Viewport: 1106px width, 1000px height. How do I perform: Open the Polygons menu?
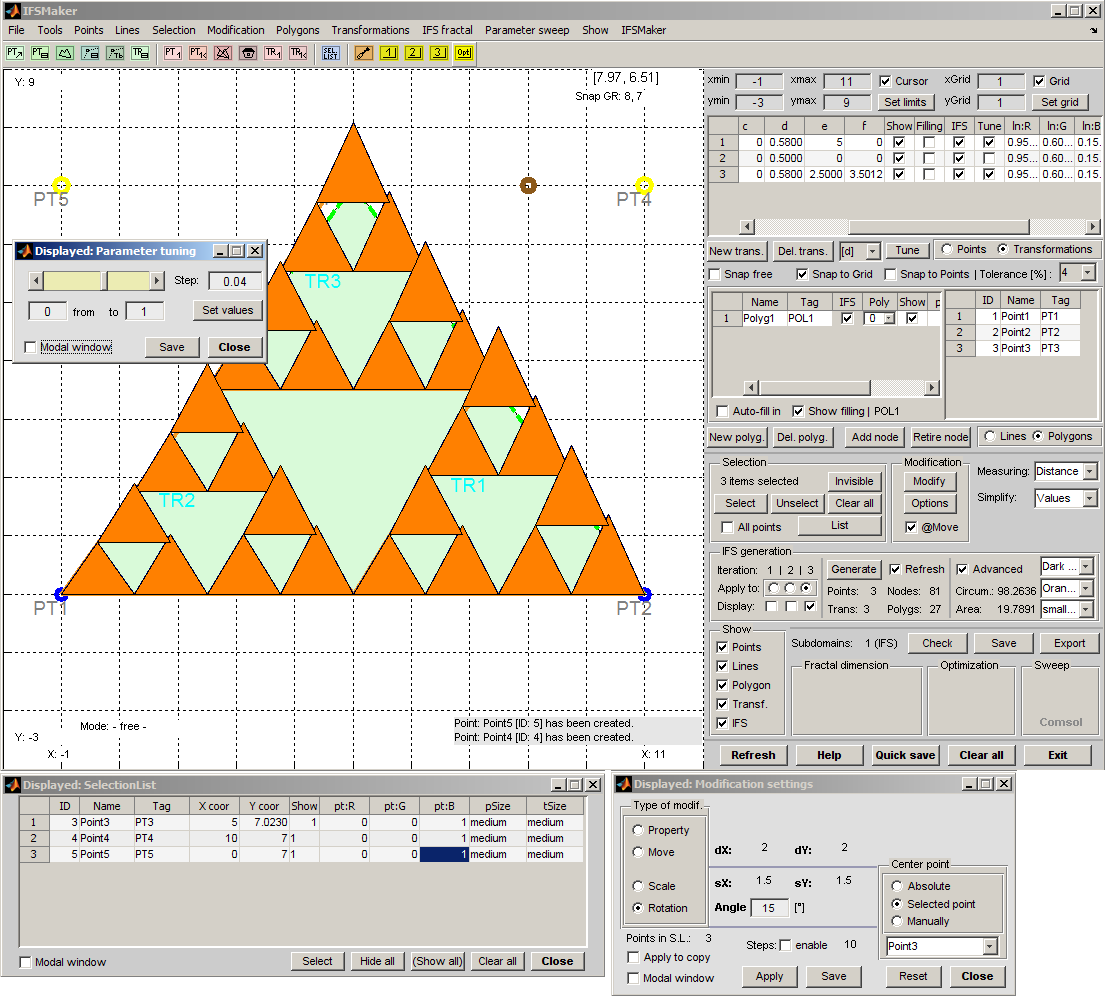tap(298, 30)
